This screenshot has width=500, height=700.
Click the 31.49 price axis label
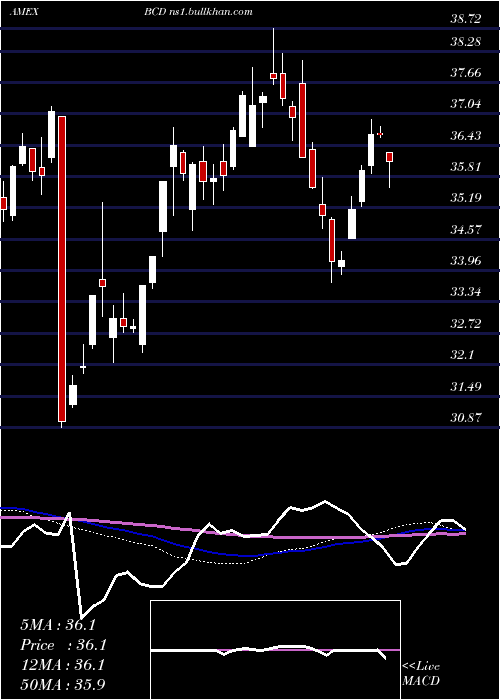466,386
